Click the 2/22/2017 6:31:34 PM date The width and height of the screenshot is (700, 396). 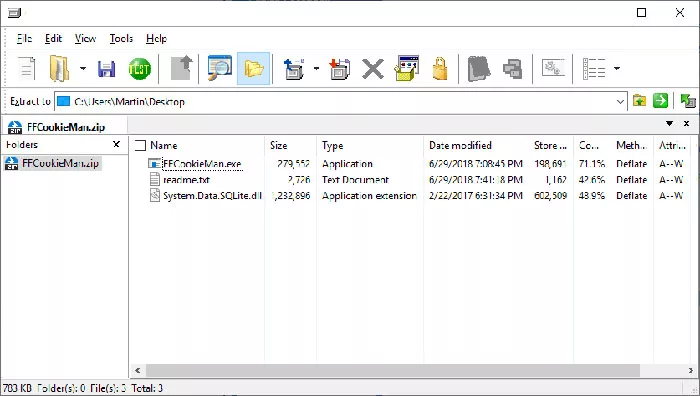475,196
